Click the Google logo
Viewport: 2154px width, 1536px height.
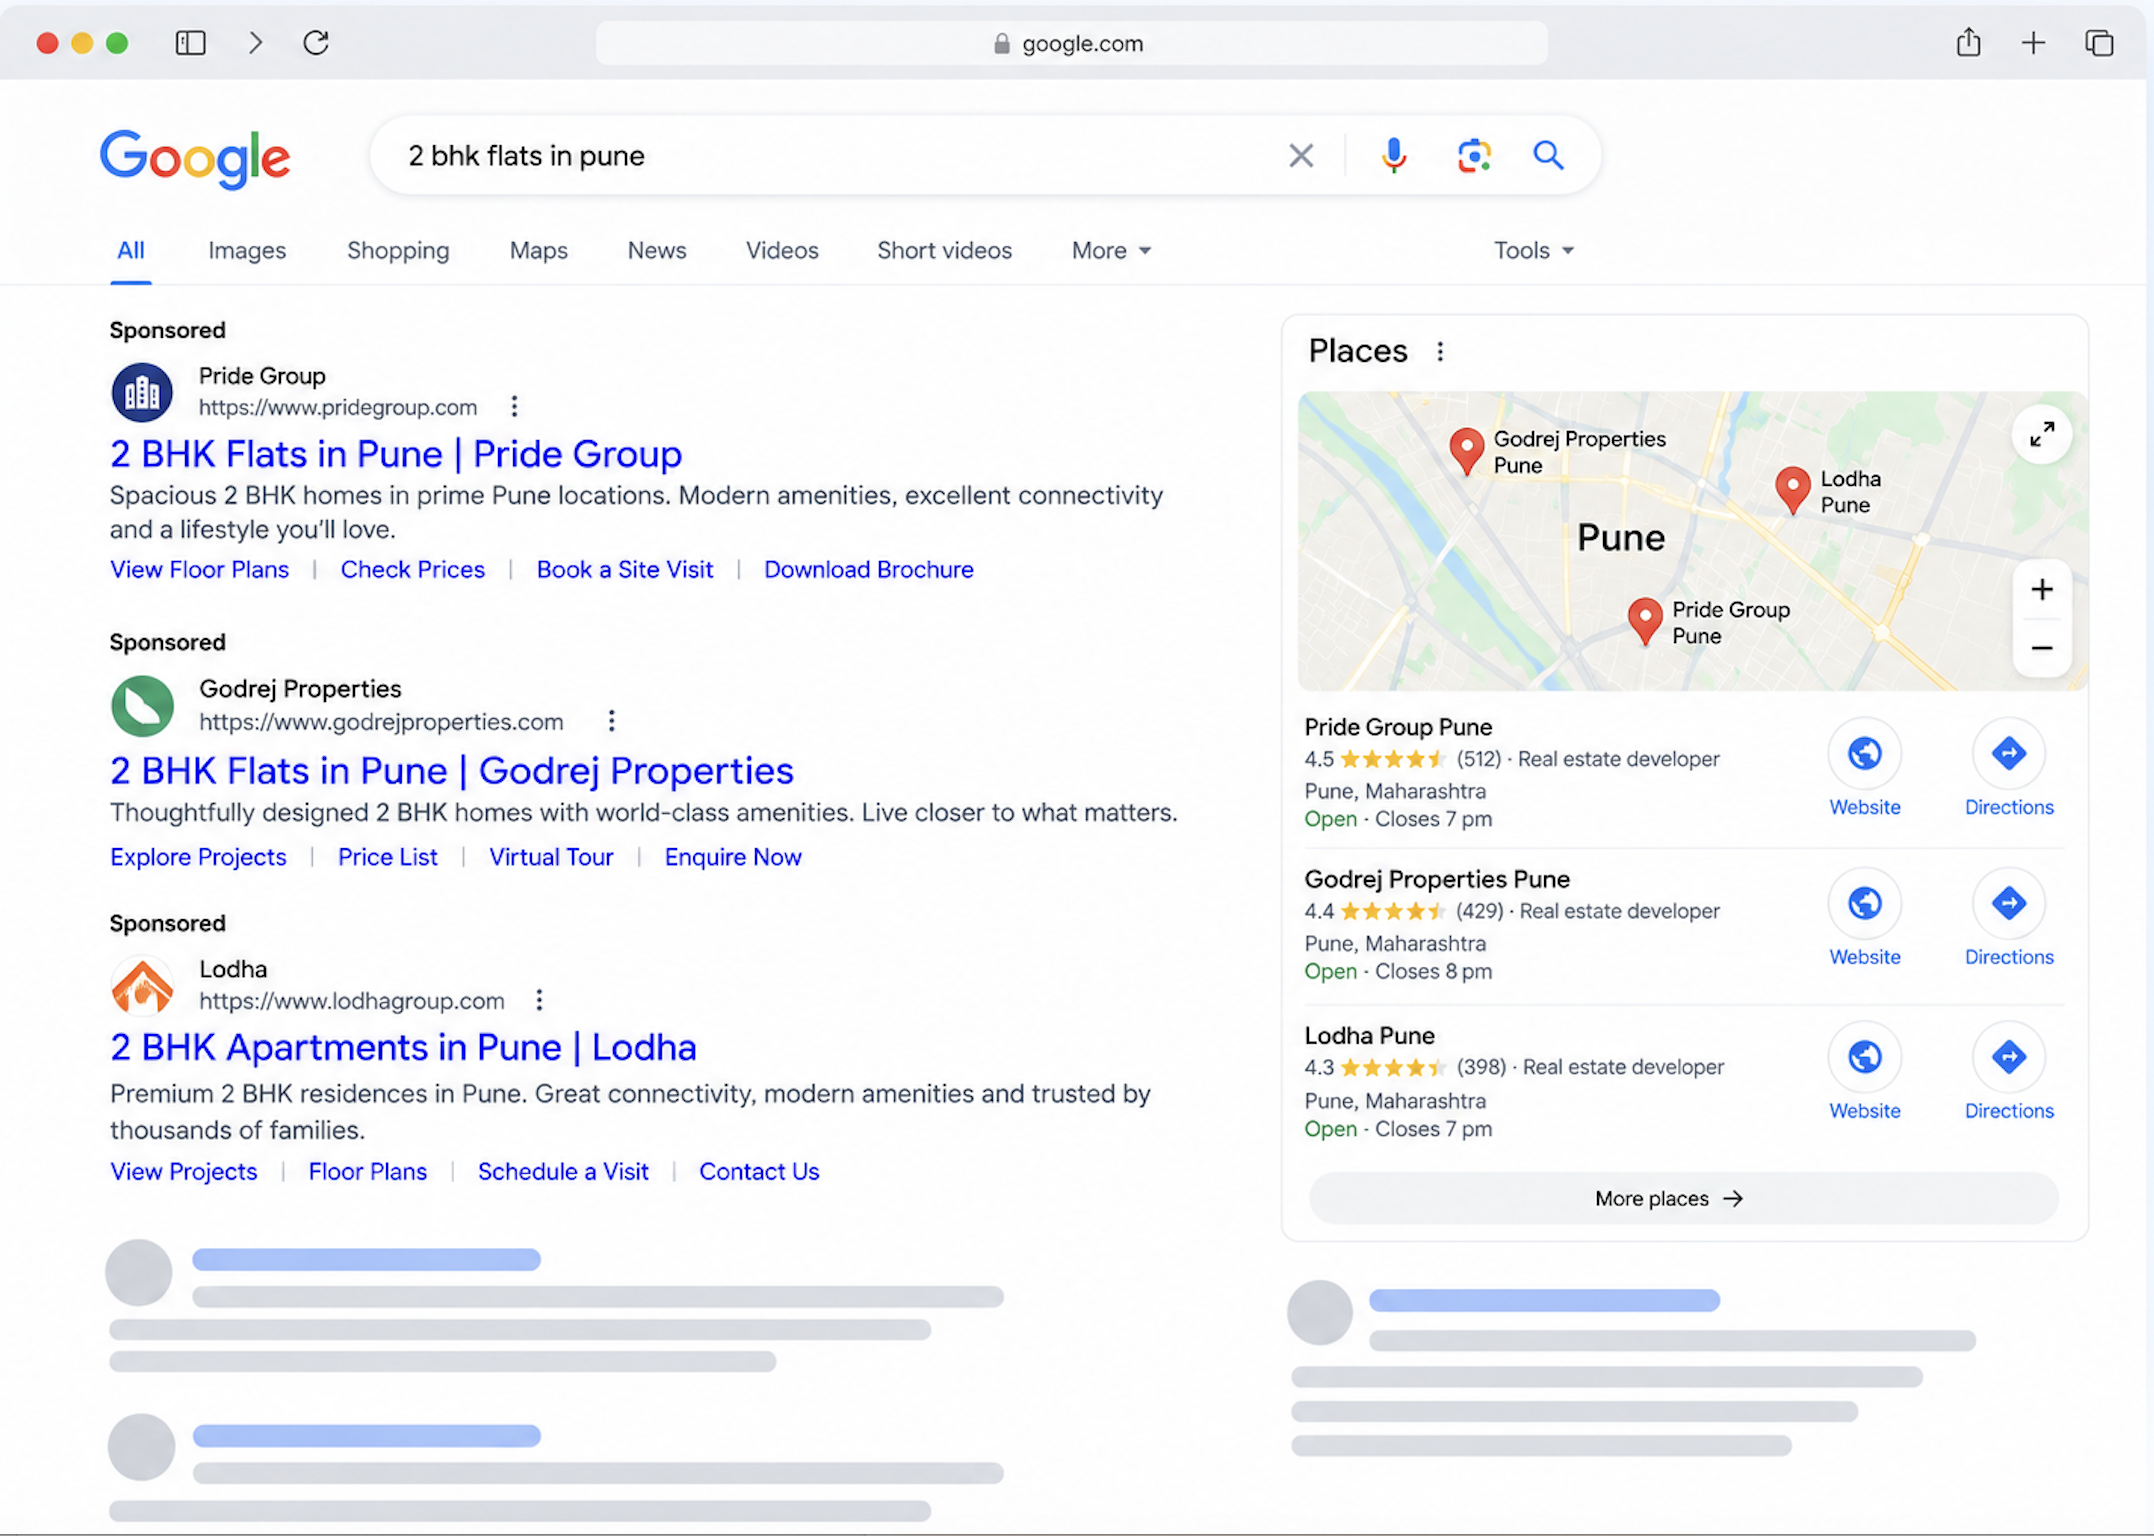[195, 158]
